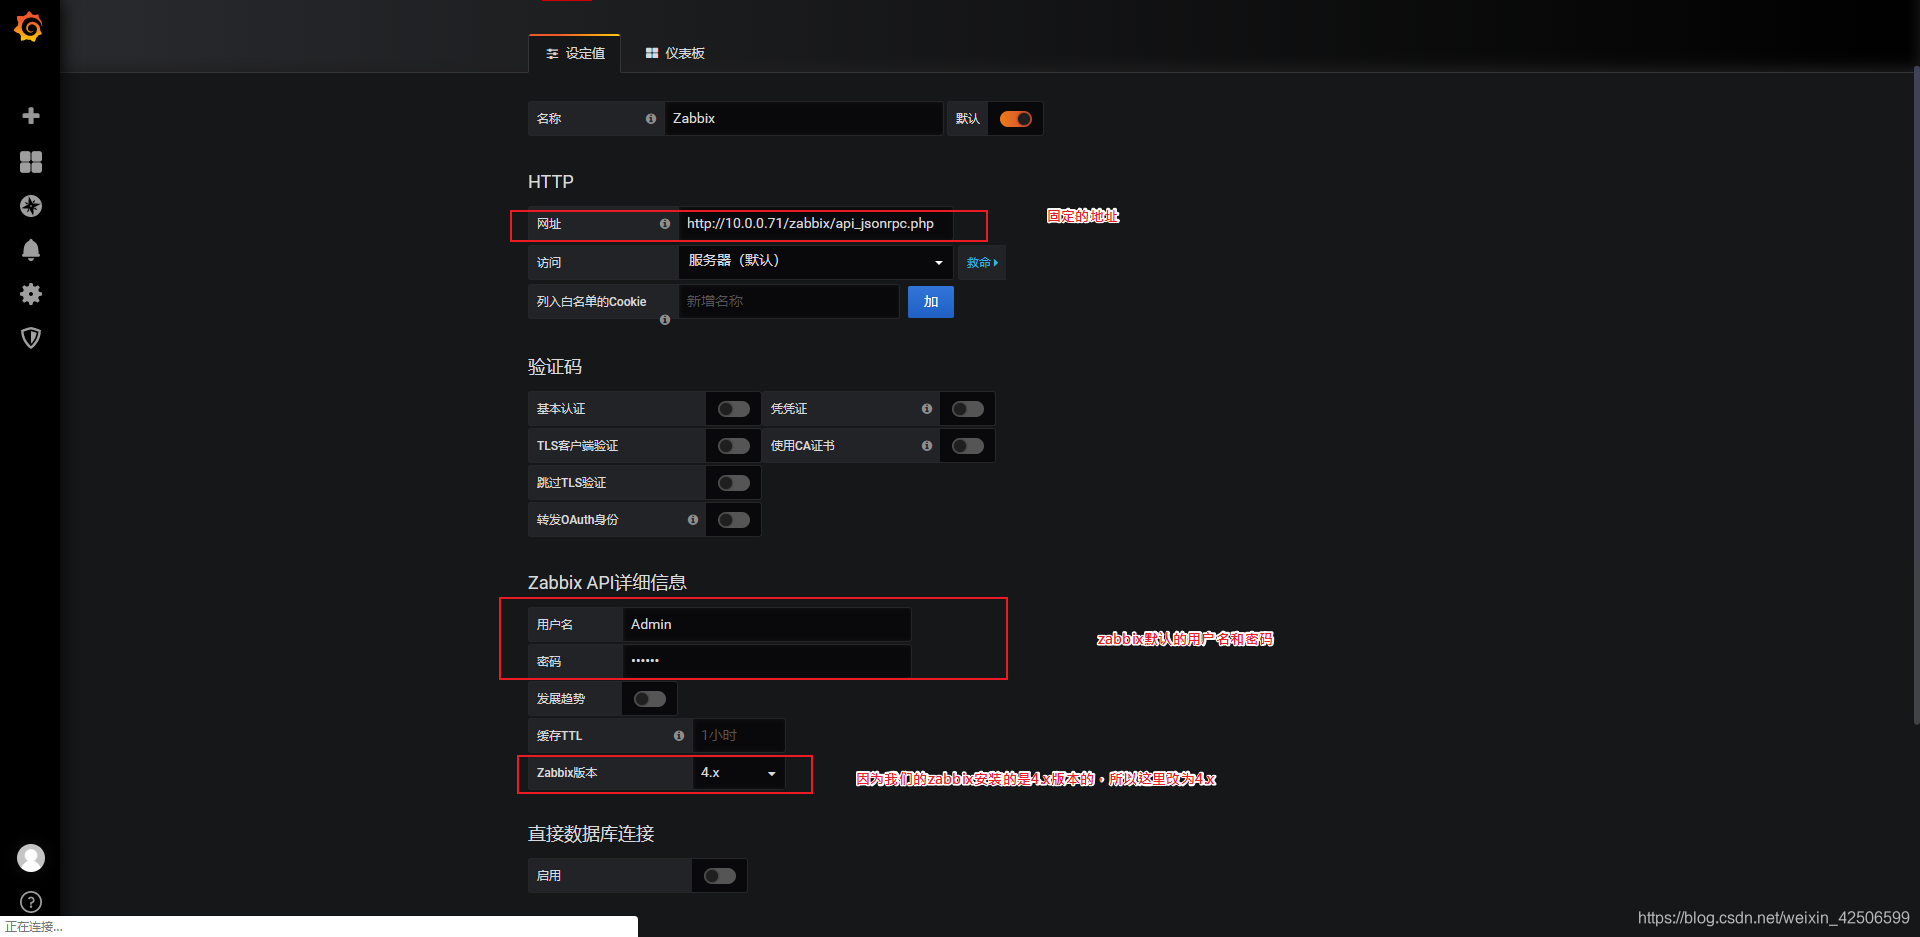The image size is (1920, 937).
Task: Click the 缓存TTL 1小时 field
Action: (x=739, y=736)
